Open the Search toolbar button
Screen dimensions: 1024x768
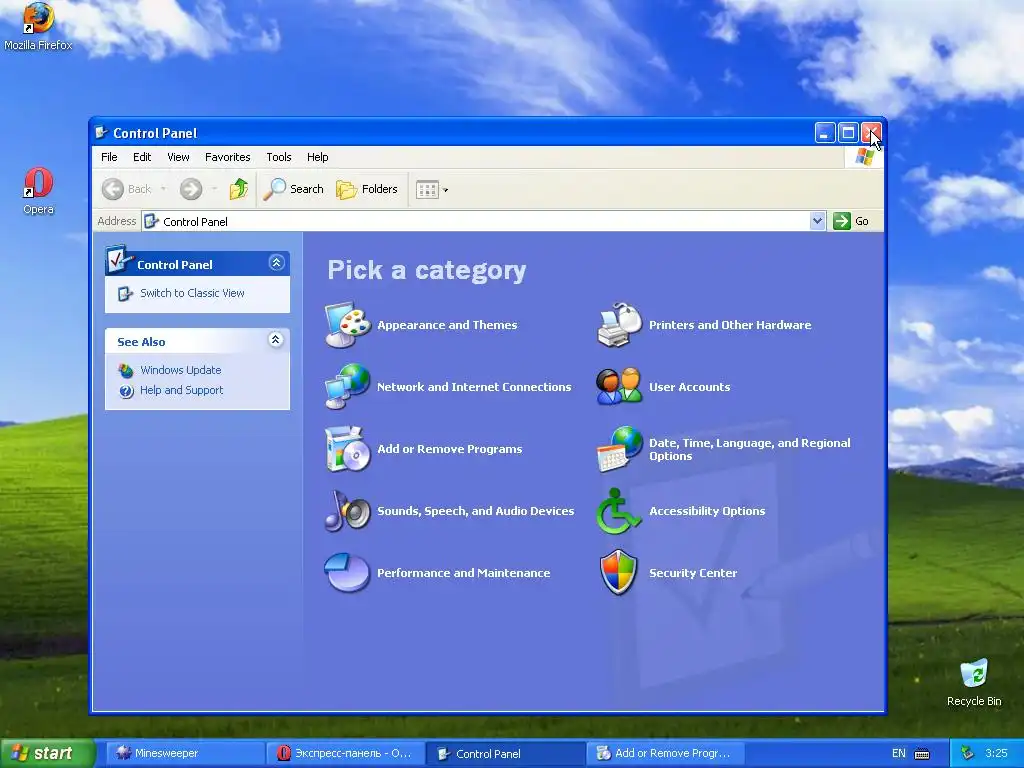point(294,189)
